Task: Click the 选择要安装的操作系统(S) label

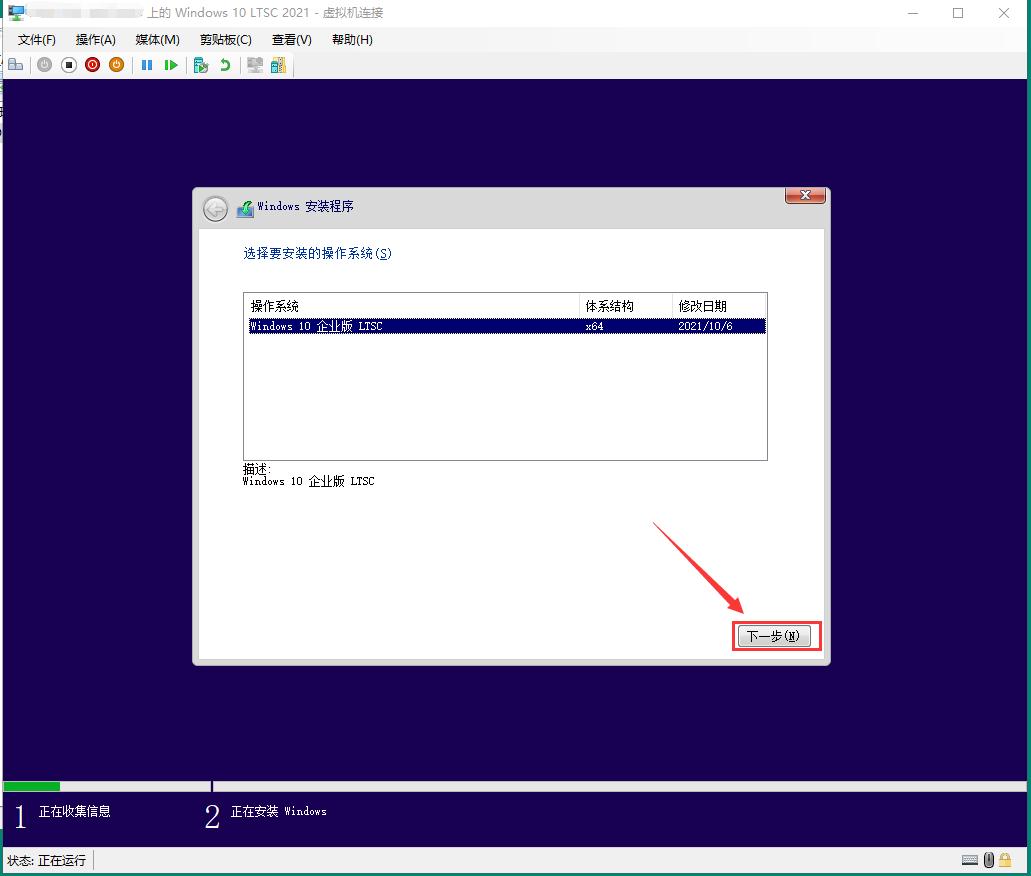Action: (x=318, y=253)
